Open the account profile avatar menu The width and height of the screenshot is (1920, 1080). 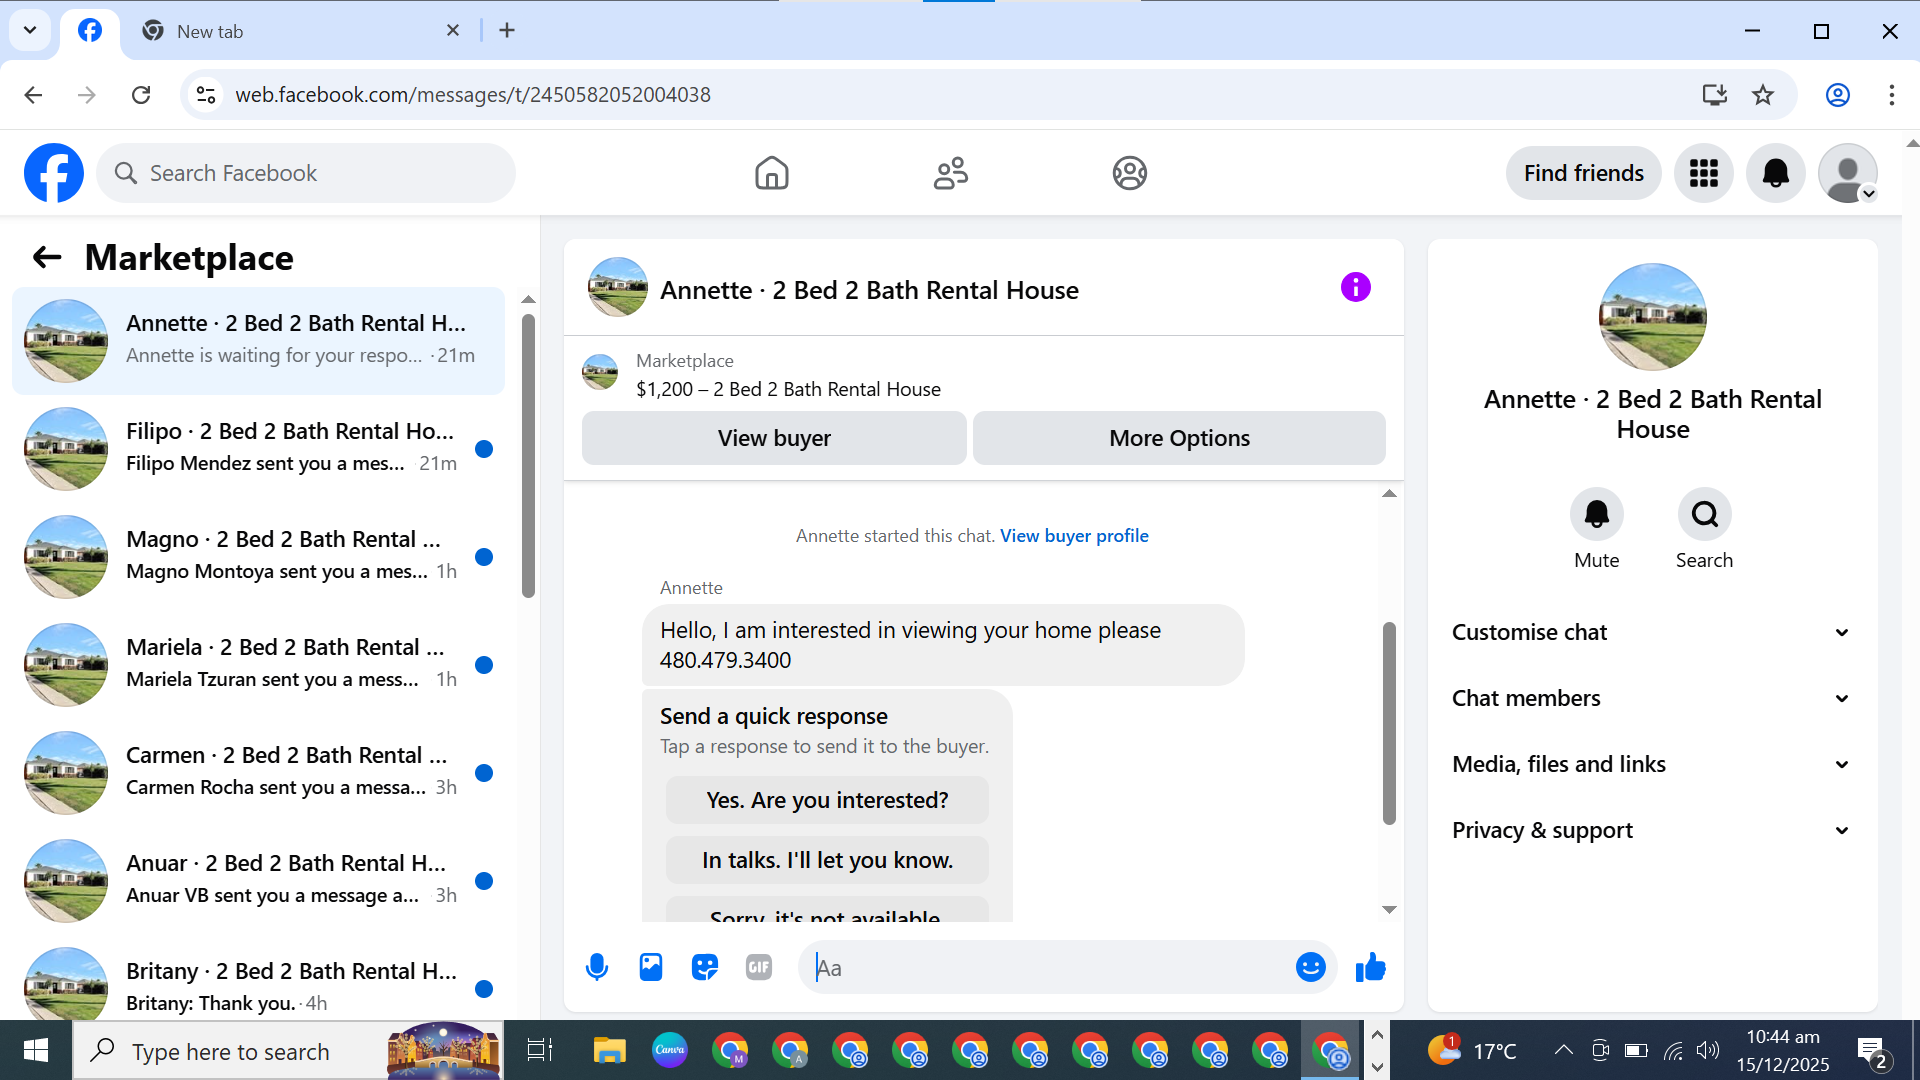pos(1848,173)
